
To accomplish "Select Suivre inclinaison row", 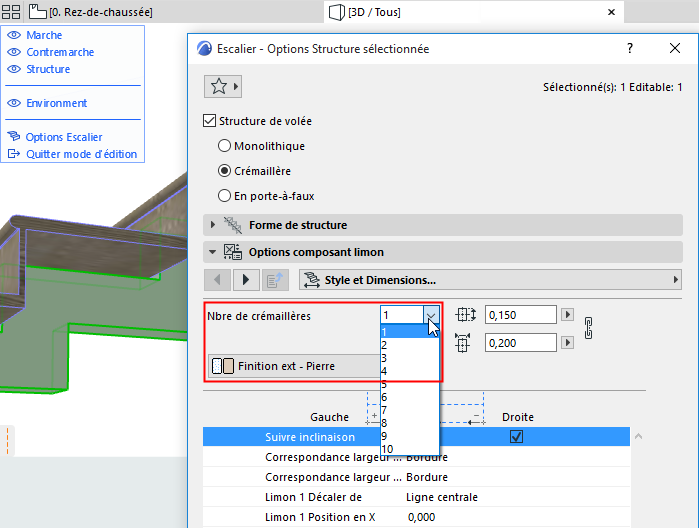I will pos(416,437).
